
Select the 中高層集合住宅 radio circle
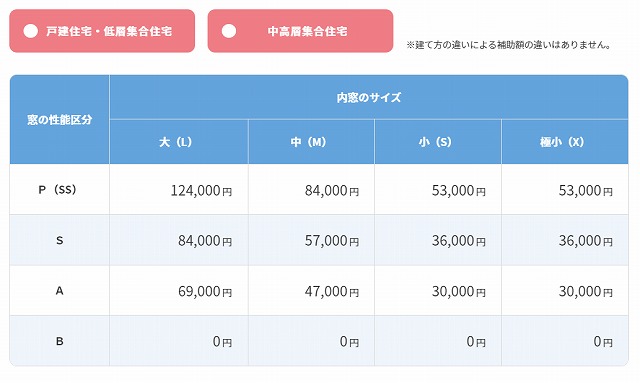tap(229, 31)
